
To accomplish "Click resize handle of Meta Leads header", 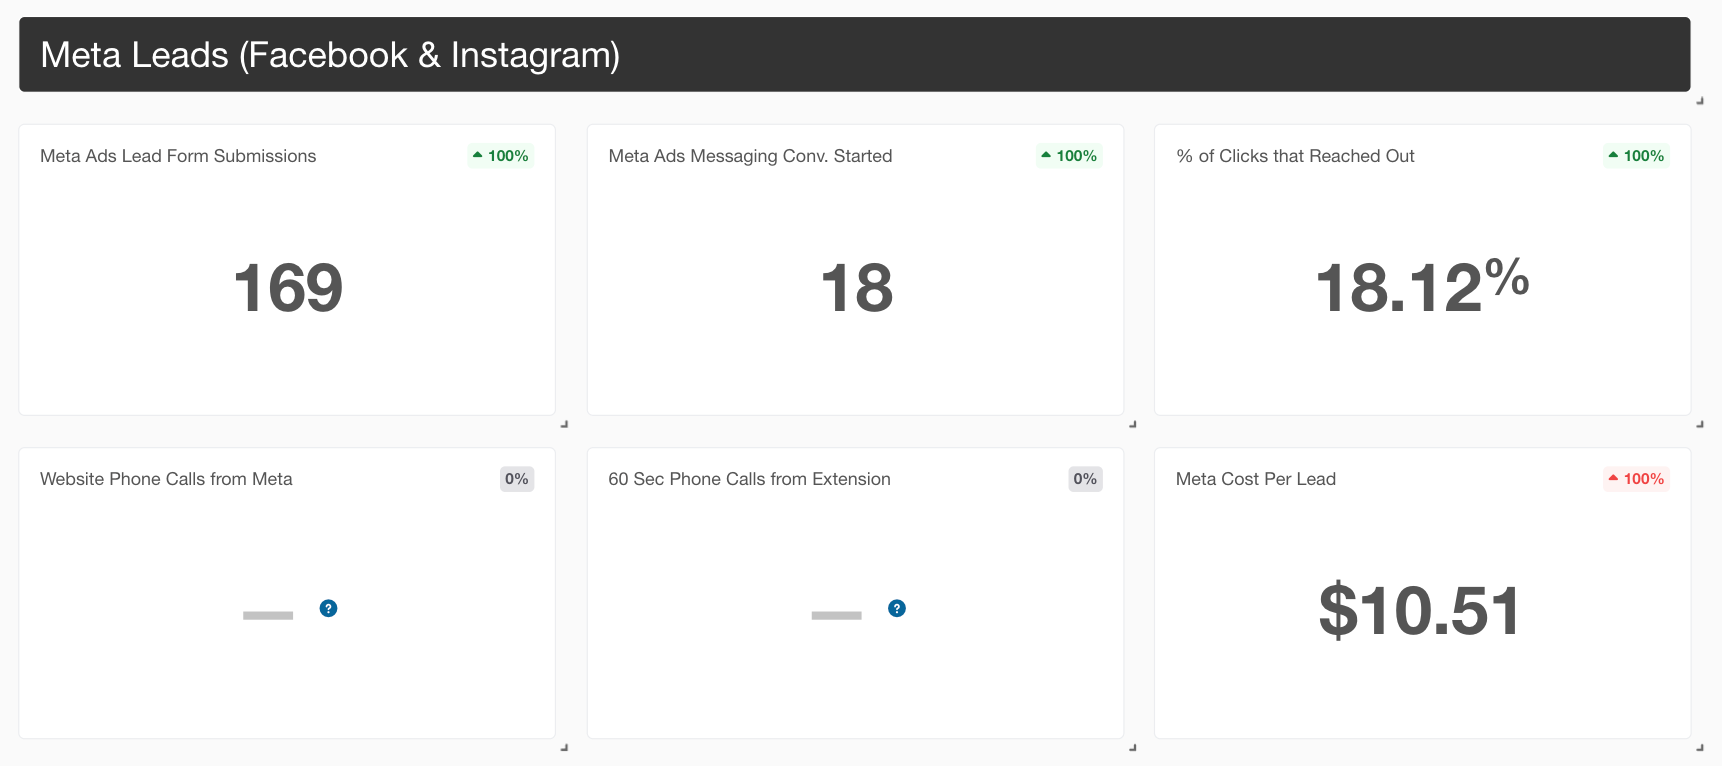I will coord(1700,101).
